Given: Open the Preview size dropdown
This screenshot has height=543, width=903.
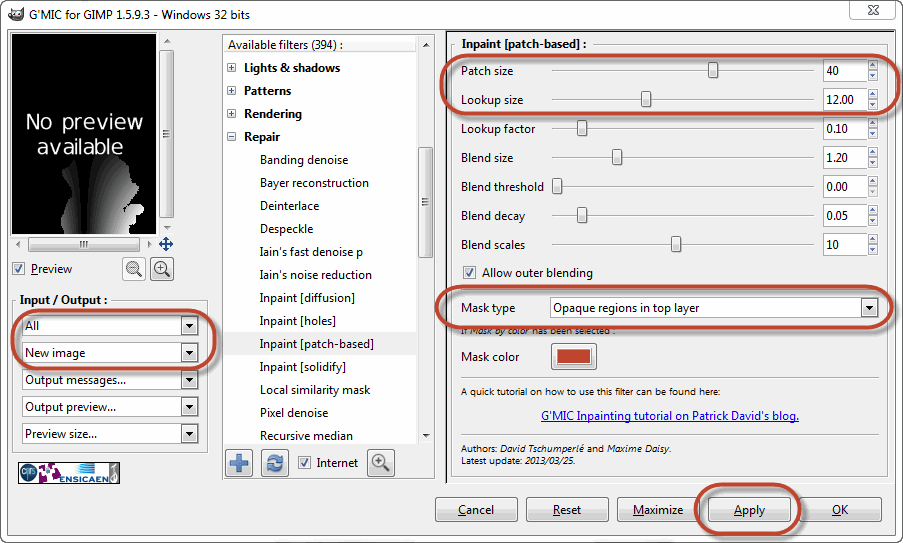Looking at the screenshot, I should 110,434.
